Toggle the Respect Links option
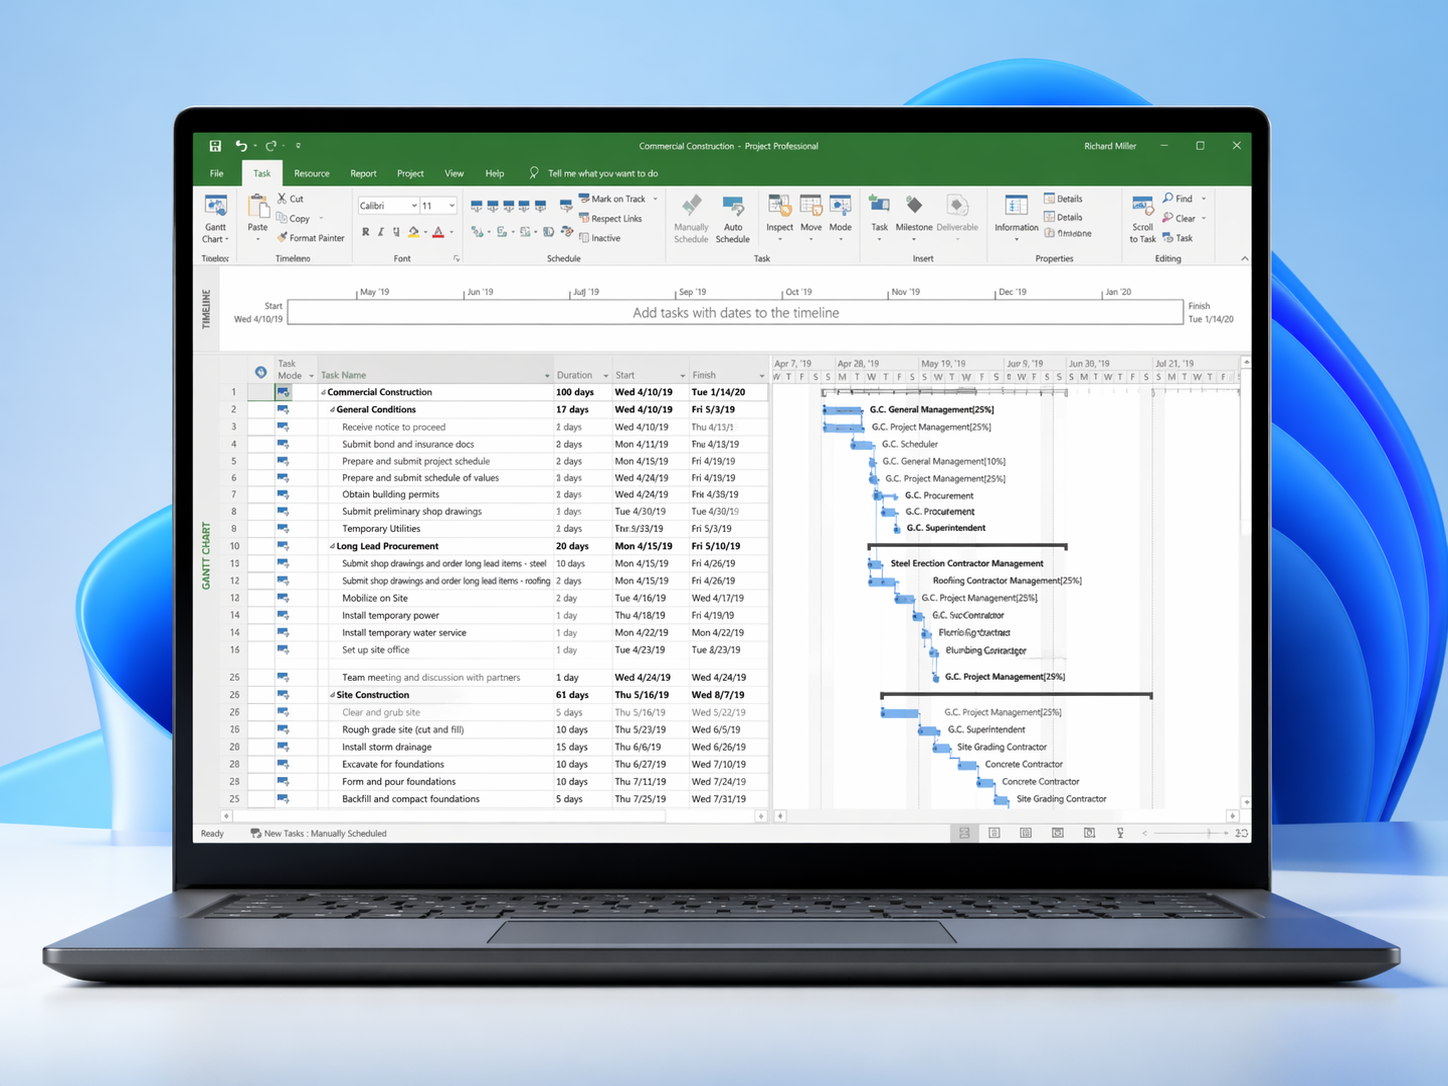 [x=610, y=218]
